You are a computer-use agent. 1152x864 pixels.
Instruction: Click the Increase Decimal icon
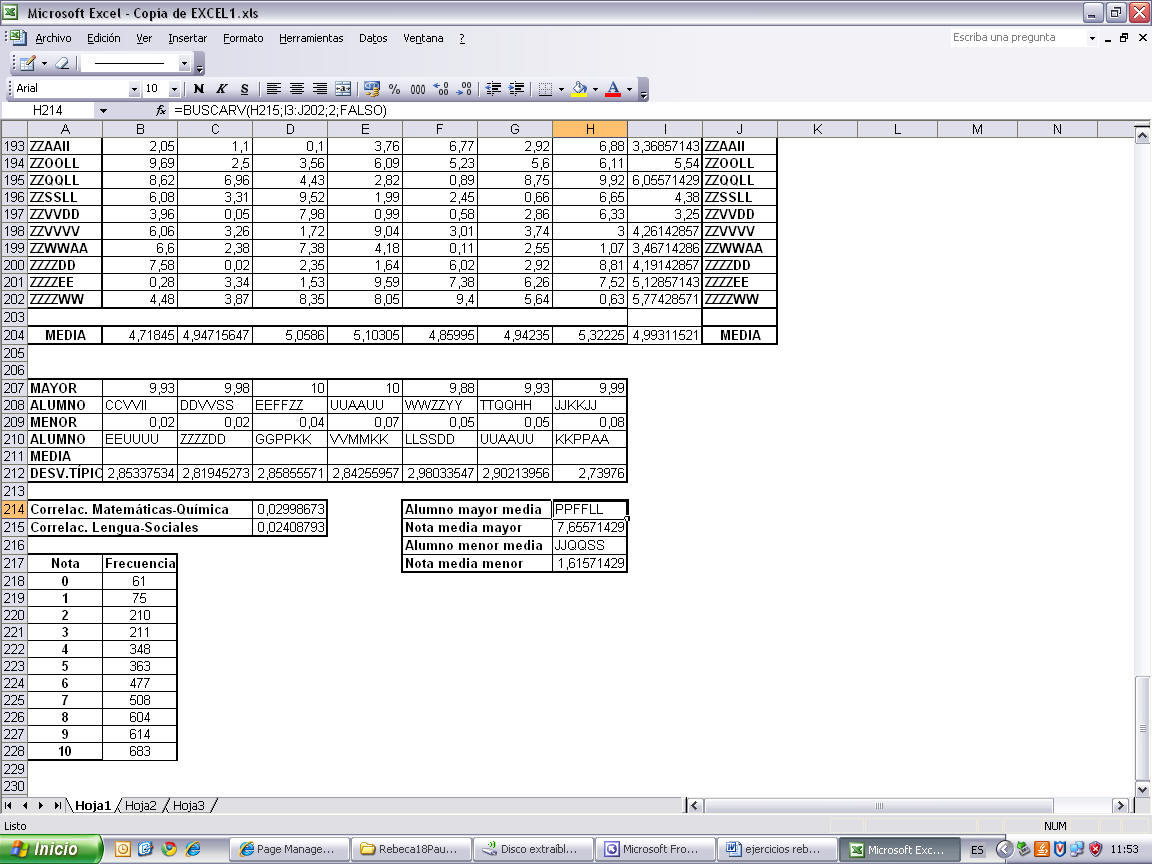[442, 89]
